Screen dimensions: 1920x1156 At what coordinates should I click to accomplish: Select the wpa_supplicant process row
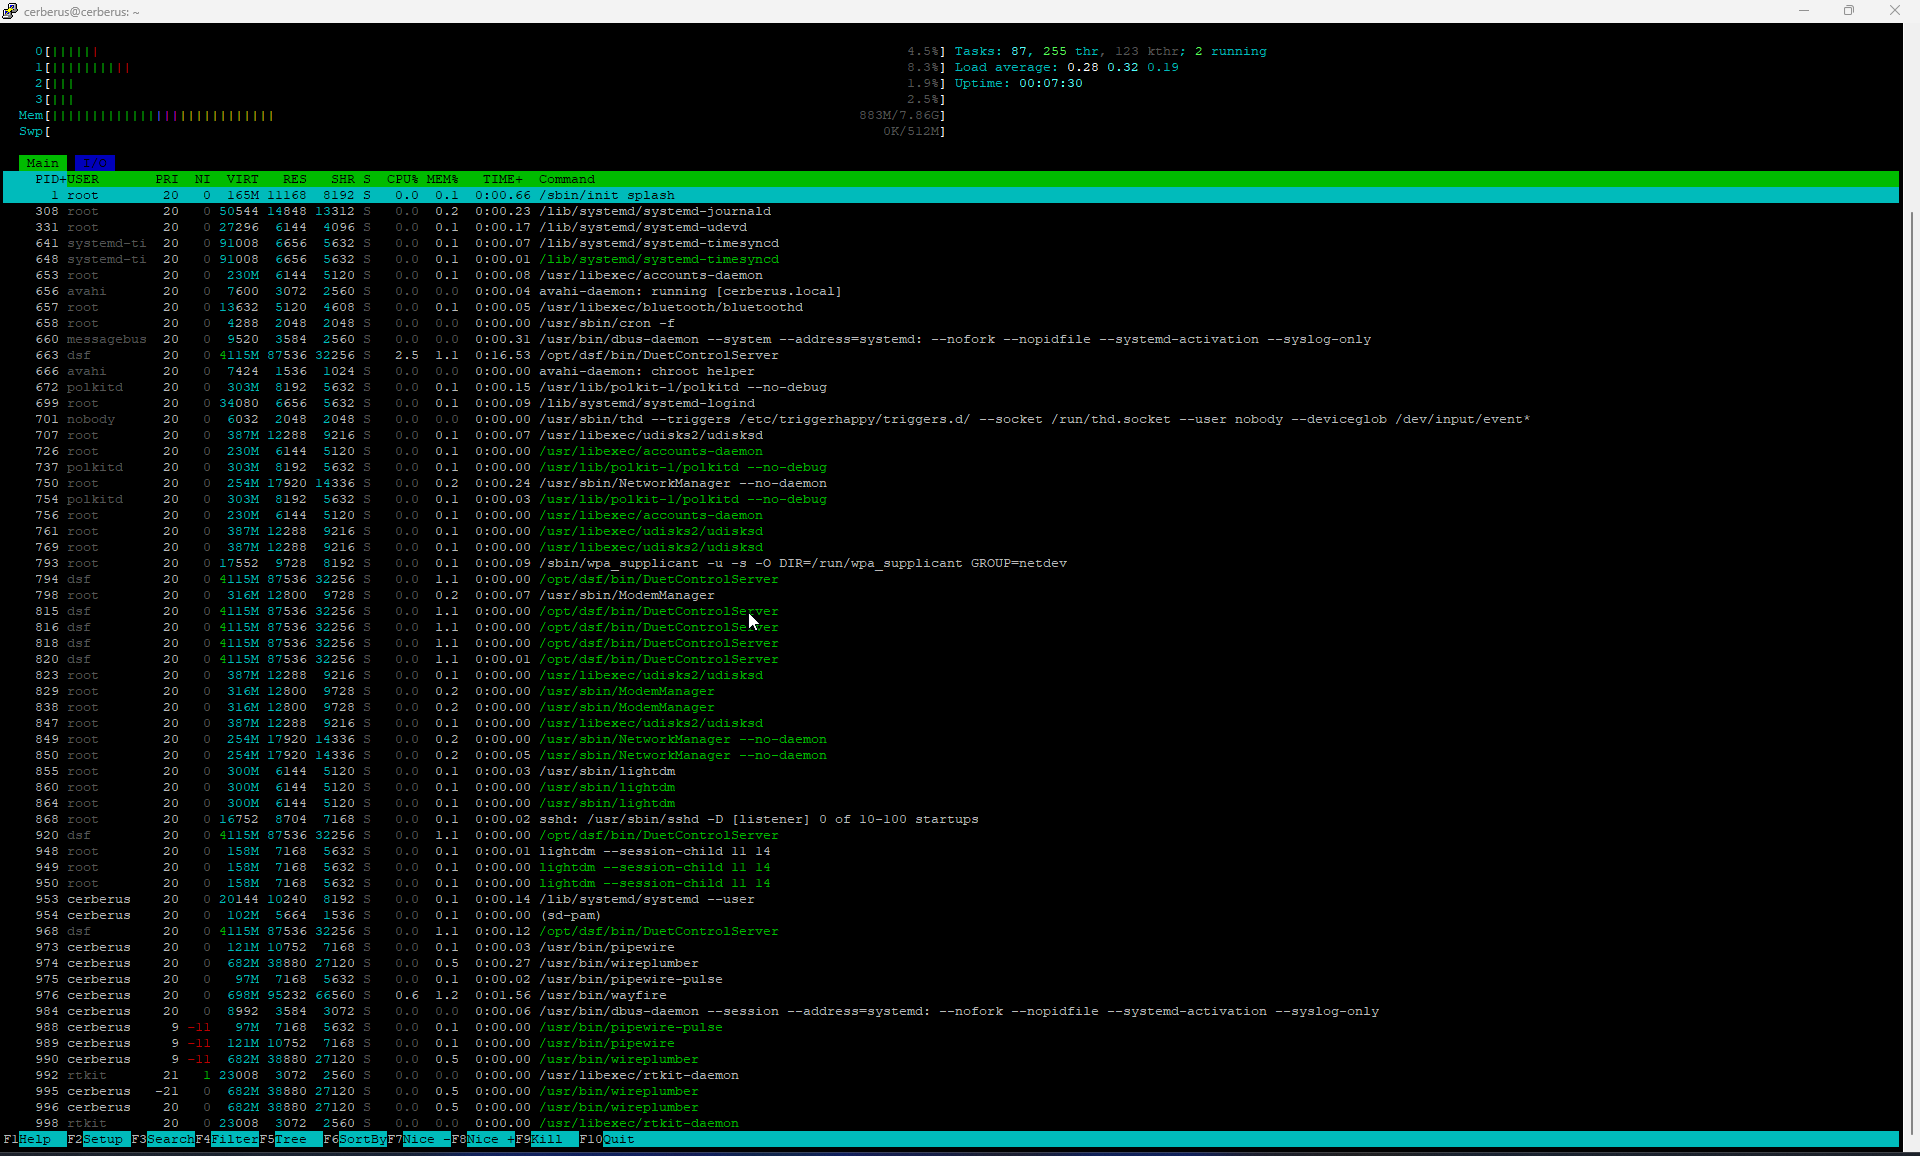point(951,563)
